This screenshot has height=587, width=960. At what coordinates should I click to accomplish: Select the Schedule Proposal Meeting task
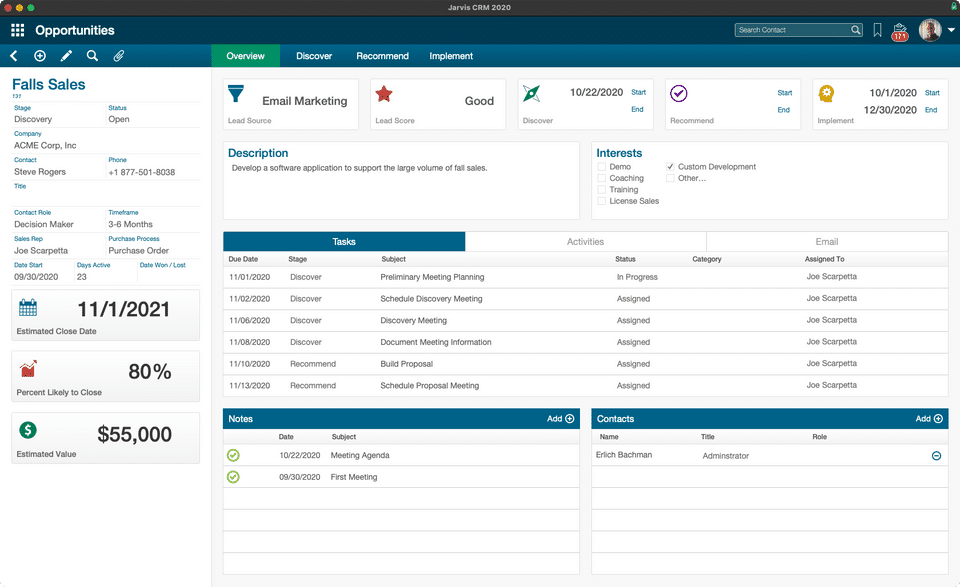pos(585,386)
